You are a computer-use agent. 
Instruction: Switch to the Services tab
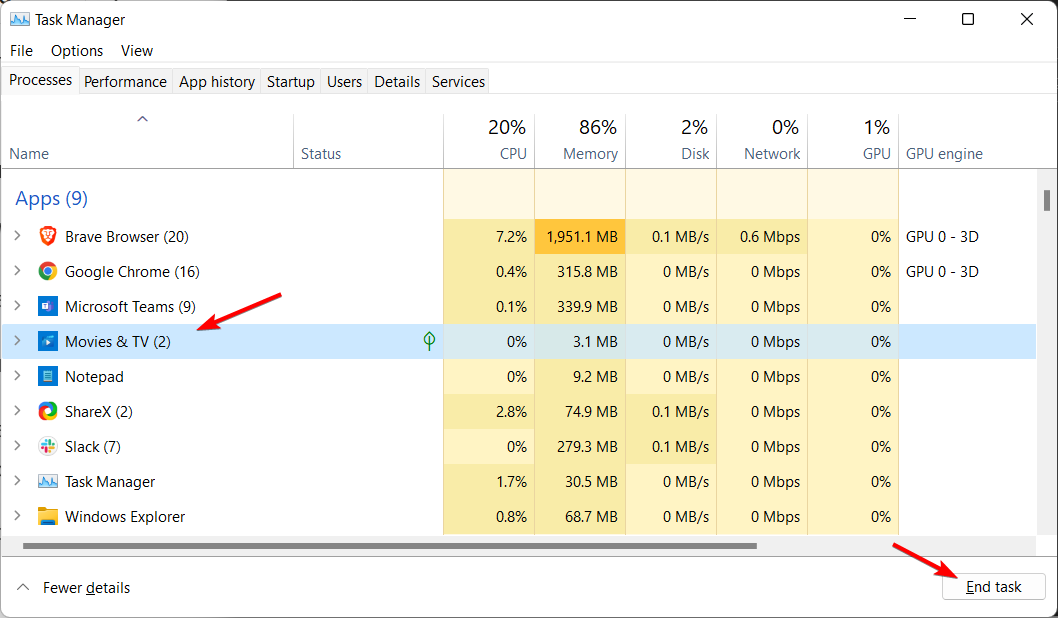[x=459, y=82]
